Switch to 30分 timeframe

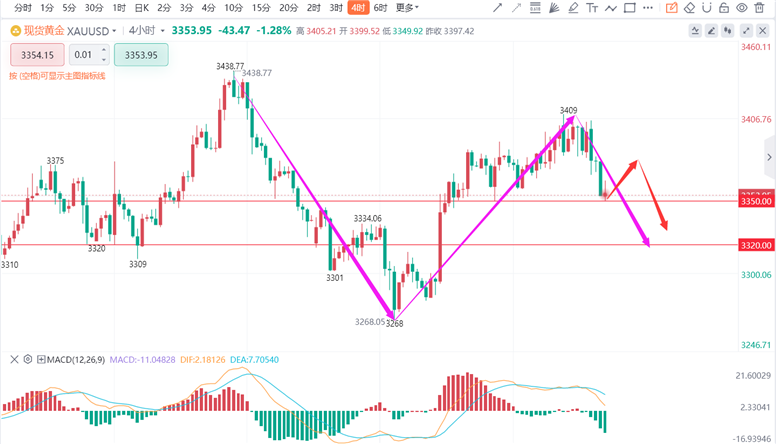pos(94,8)
